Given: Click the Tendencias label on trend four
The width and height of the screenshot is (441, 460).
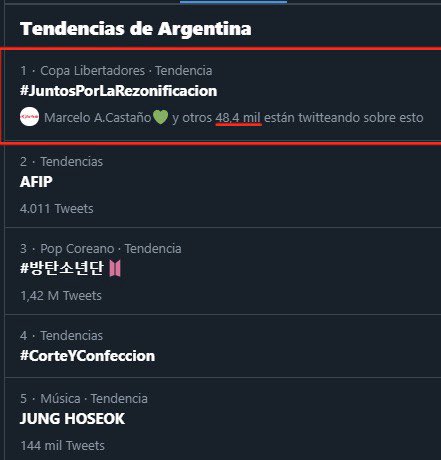Looking at the screenshot, I should [x=72, y=336].
